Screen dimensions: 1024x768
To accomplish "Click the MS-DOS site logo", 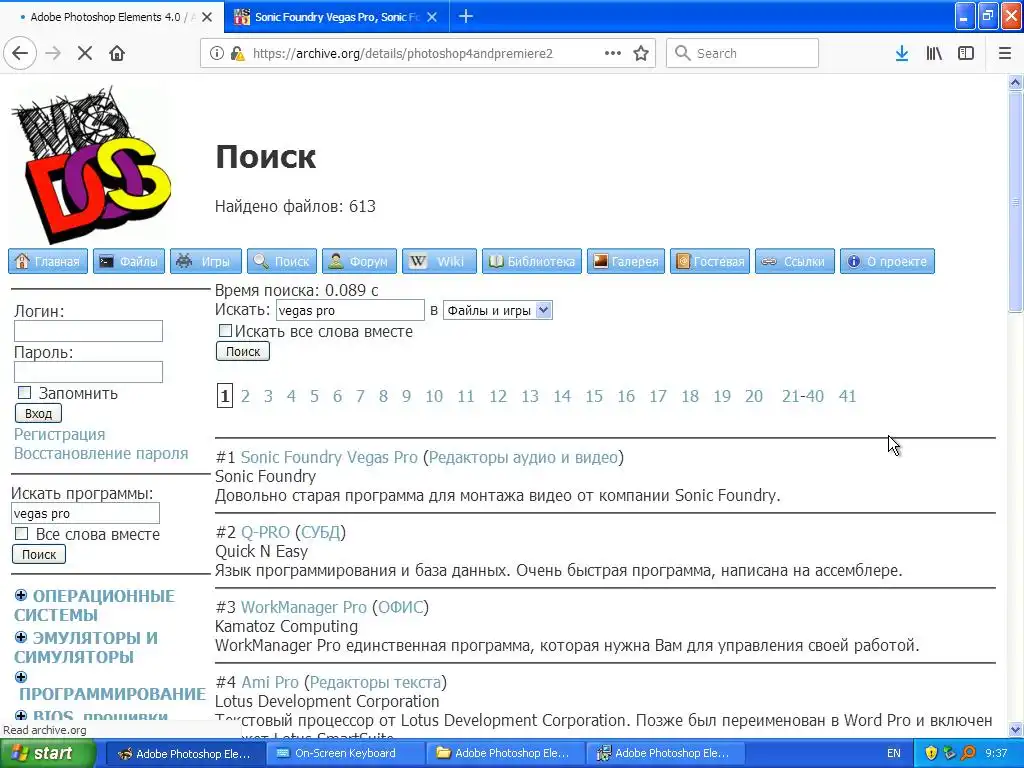I will point(91,165).
